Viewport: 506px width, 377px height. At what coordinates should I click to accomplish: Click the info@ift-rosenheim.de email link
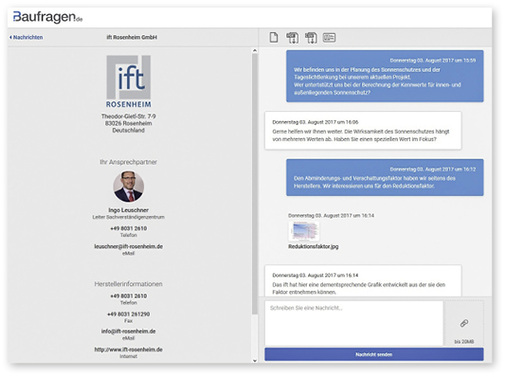tap(128, 331)
